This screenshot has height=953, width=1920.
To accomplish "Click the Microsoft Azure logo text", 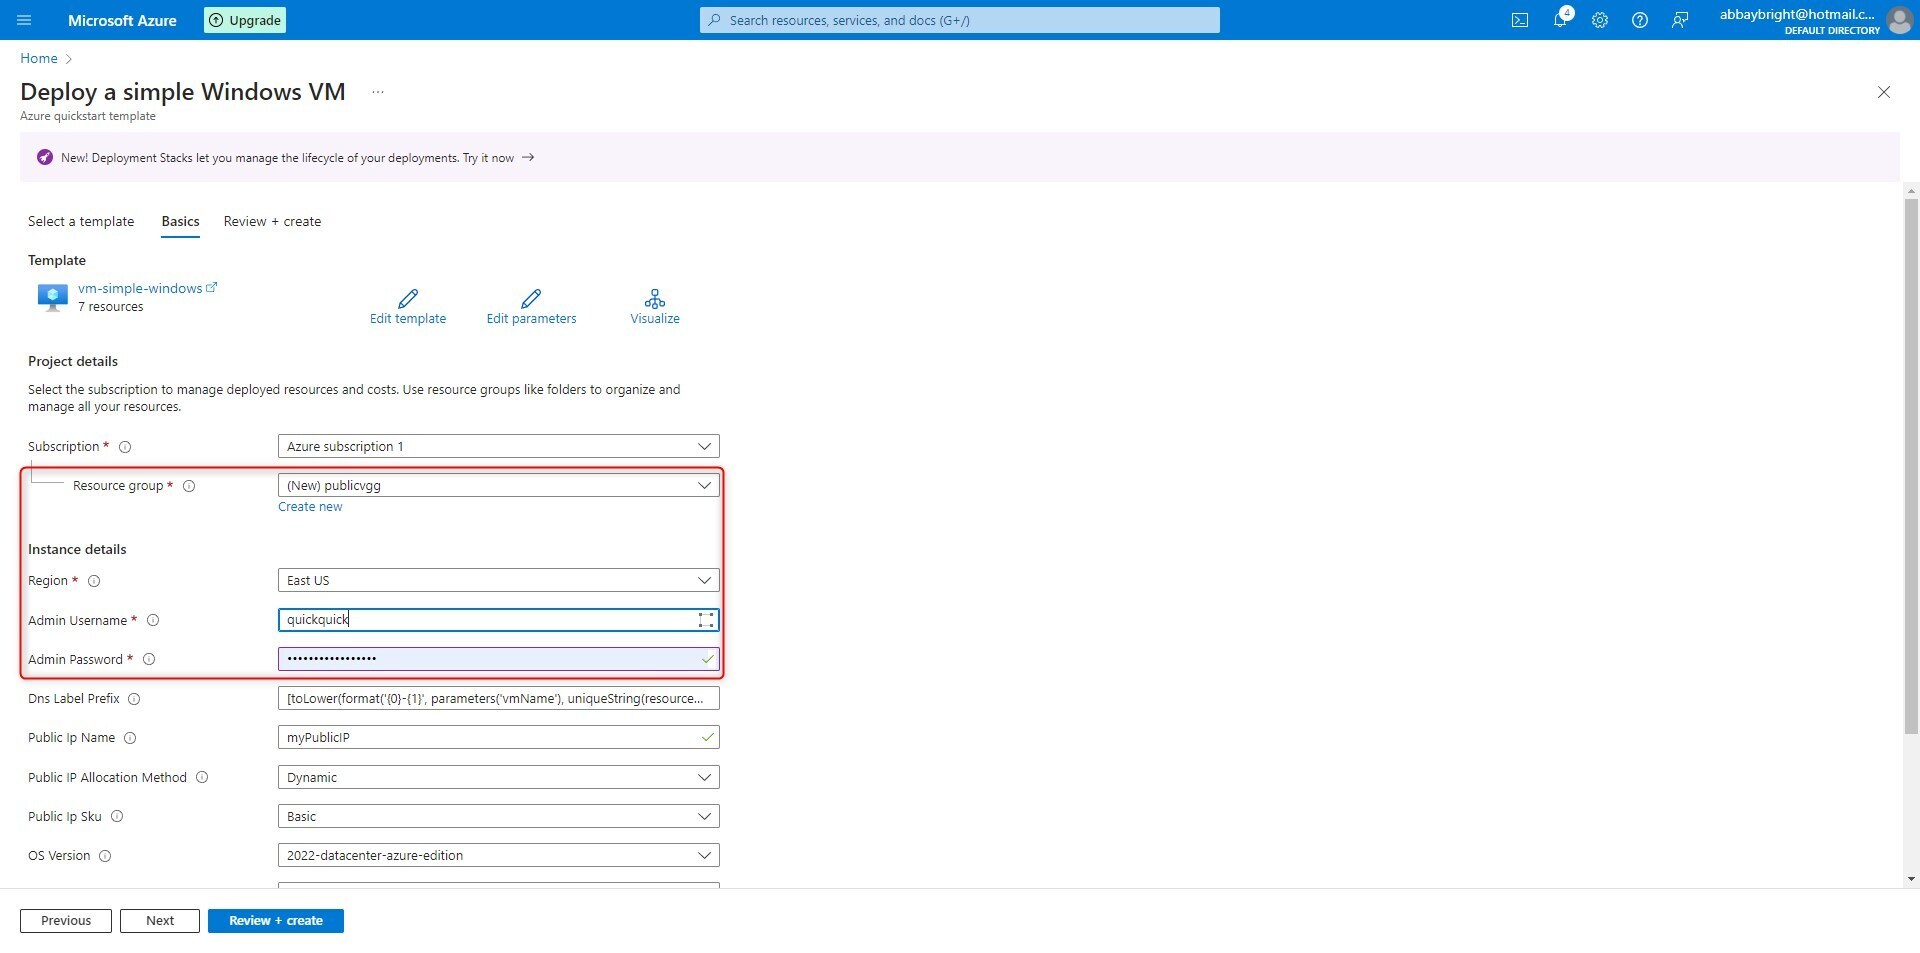I will [122, 20].
